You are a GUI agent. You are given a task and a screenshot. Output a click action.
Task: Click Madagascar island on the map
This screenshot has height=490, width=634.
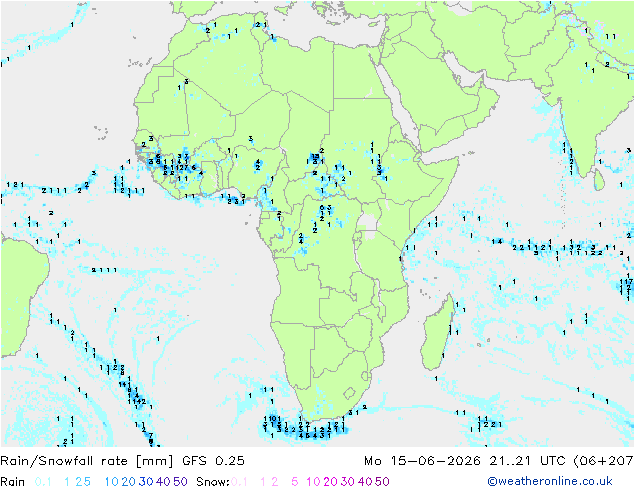click(436, 336)
